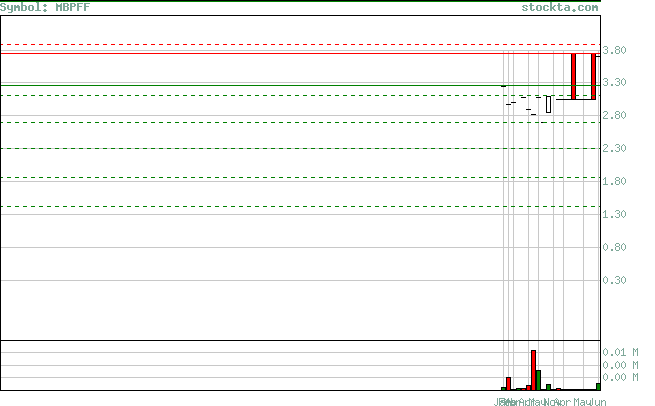The height and width of the screenshot is (406, 655).
Task: Select the 3.30 price axis label
Action: (x=614, y=82)
